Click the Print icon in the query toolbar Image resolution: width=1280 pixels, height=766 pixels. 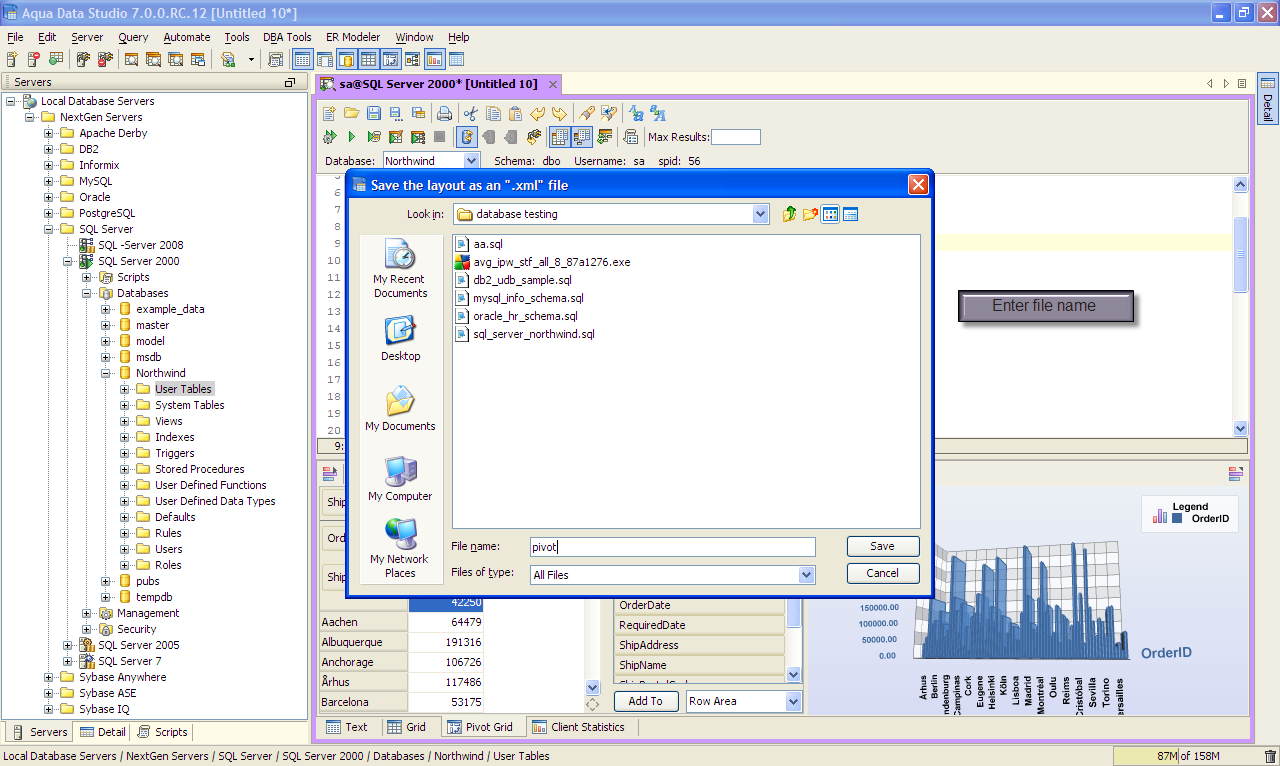pyautogui.click(x=444, y=113)
